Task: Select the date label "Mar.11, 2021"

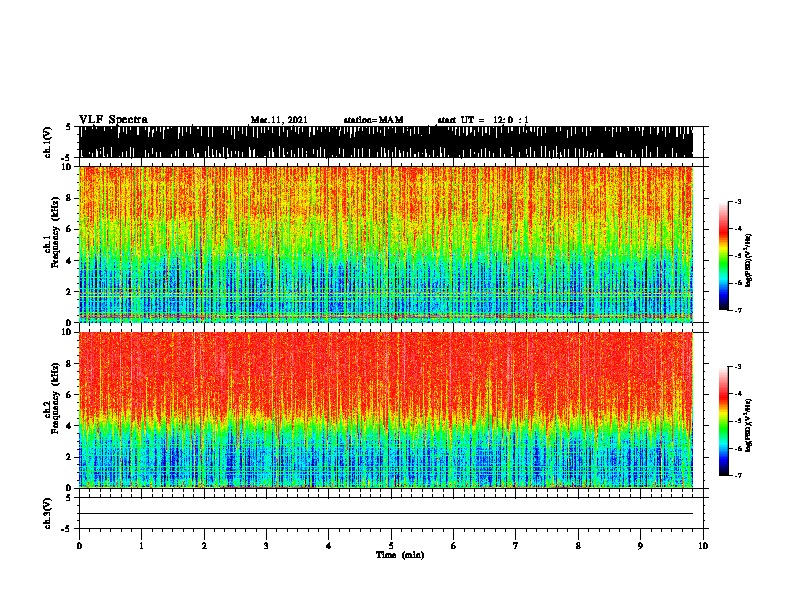Action: tap(279, 120)
